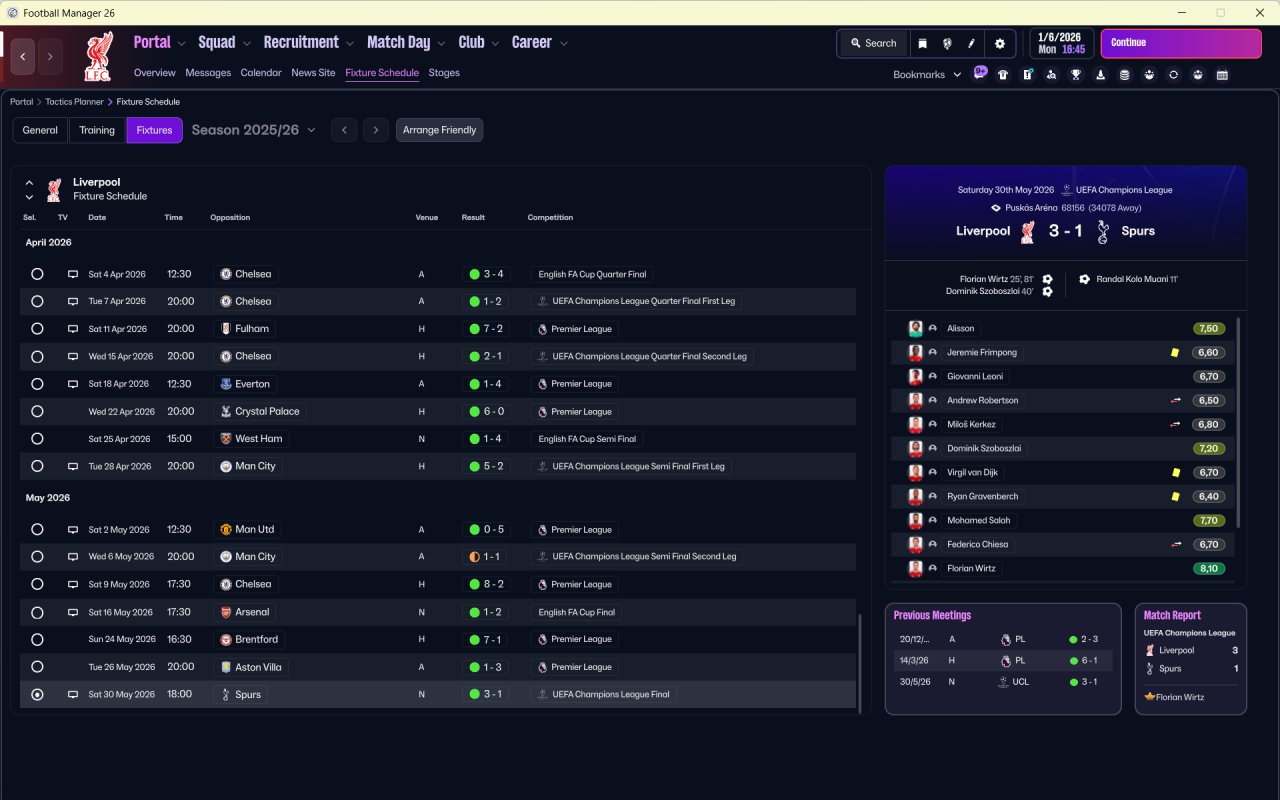Click the goal icon beside Randal Kolo Muani

point(1085,279)
